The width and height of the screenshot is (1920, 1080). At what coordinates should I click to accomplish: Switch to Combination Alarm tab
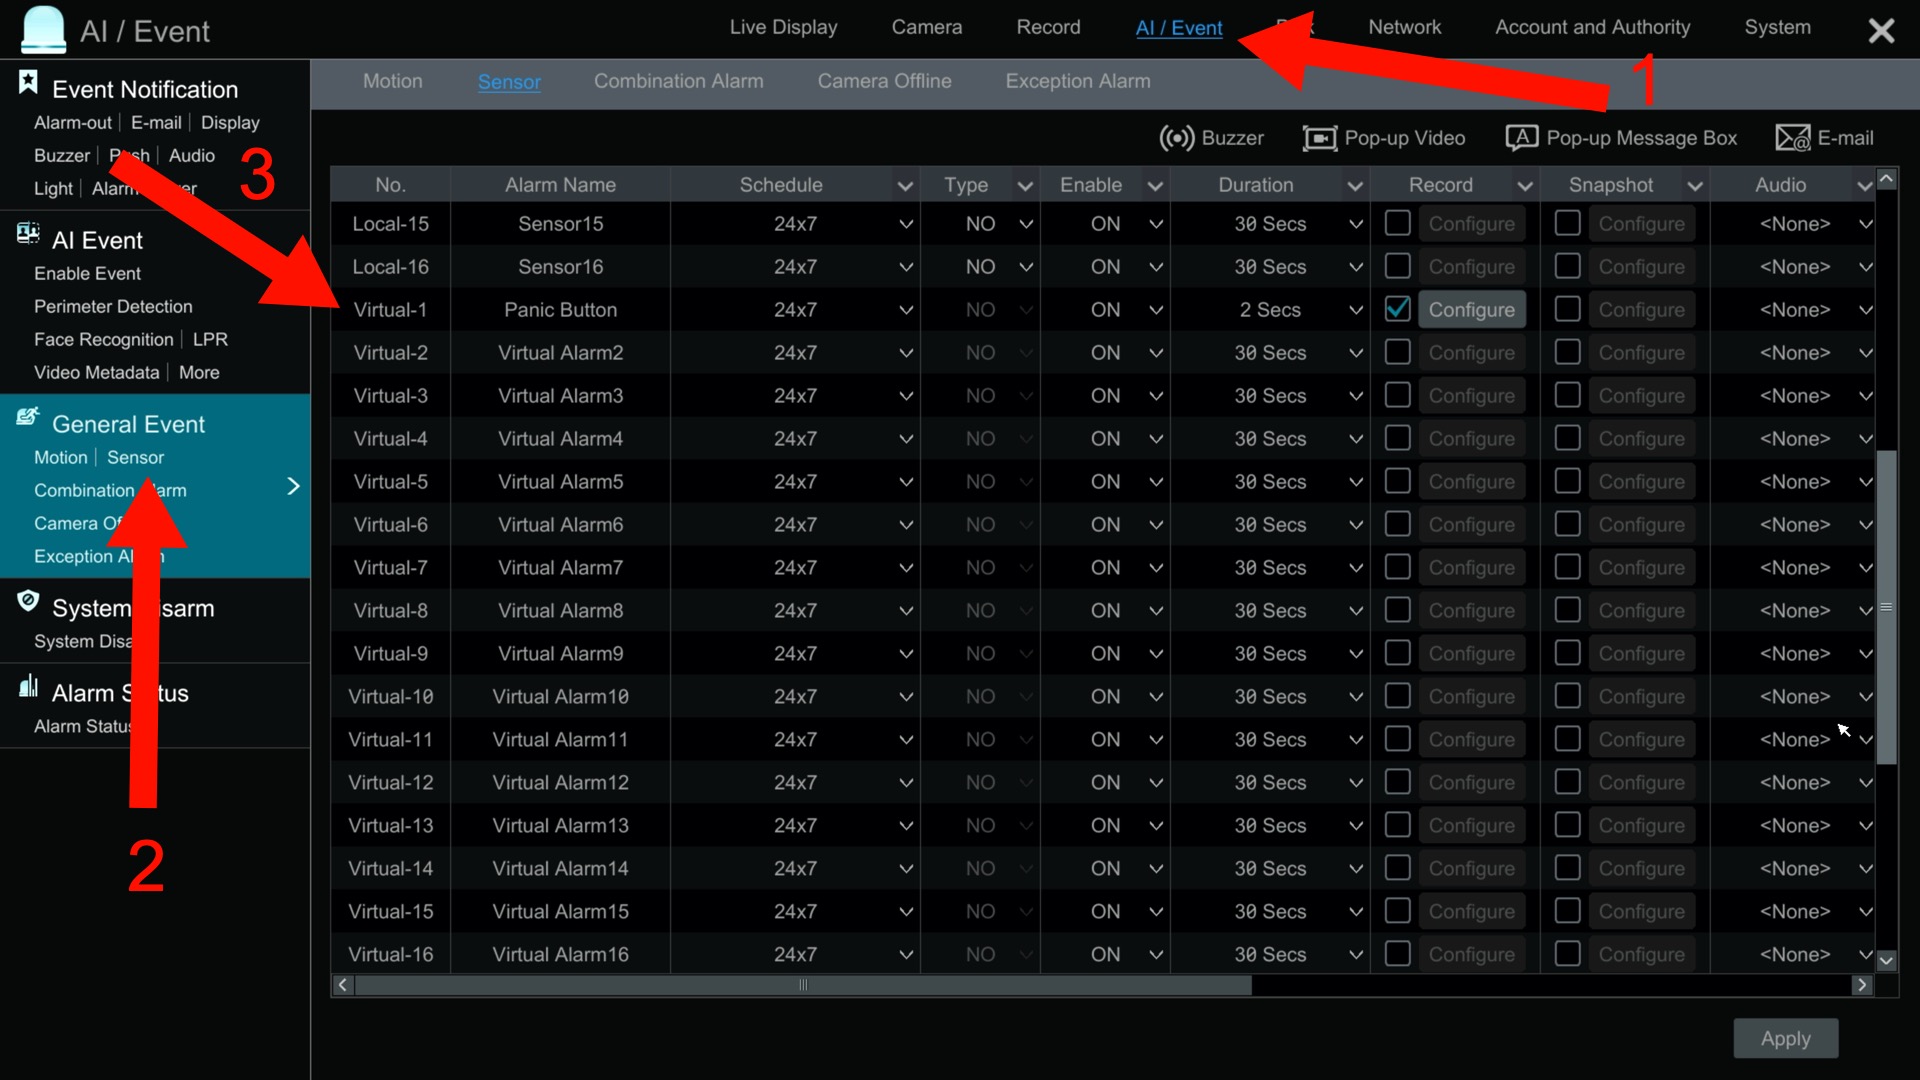tap(678, 81)
